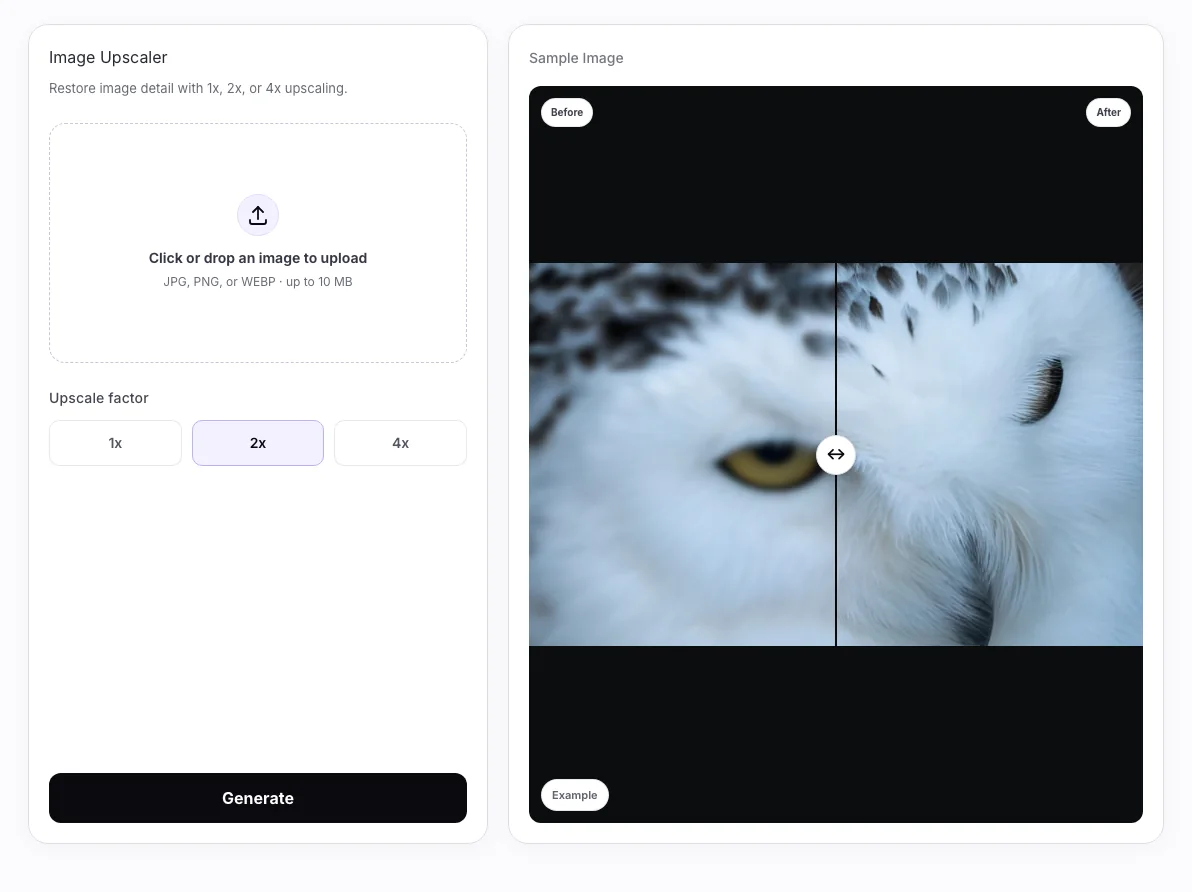Click the 'Restore image detail' description text

(198, 88)
